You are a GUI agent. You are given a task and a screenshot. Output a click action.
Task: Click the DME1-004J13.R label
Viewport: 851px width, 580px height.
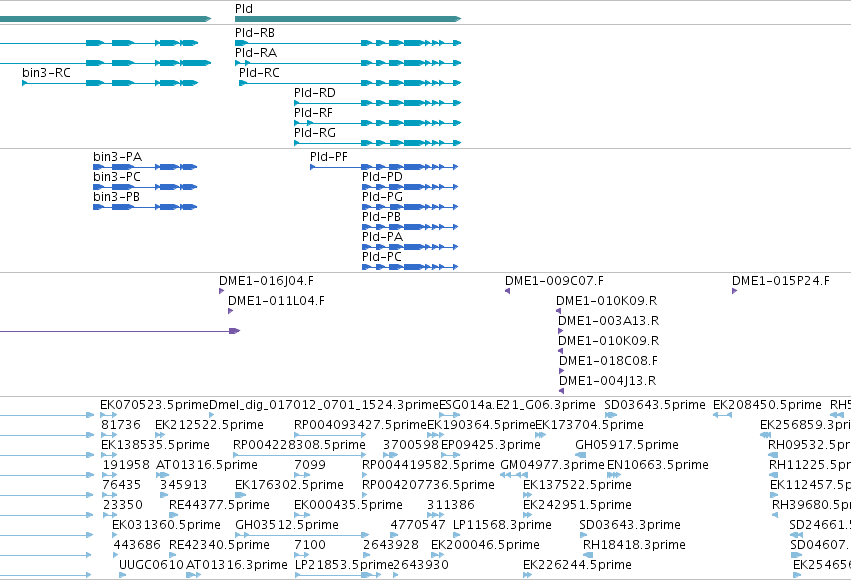pyautogui.click(x=607, y=381)
